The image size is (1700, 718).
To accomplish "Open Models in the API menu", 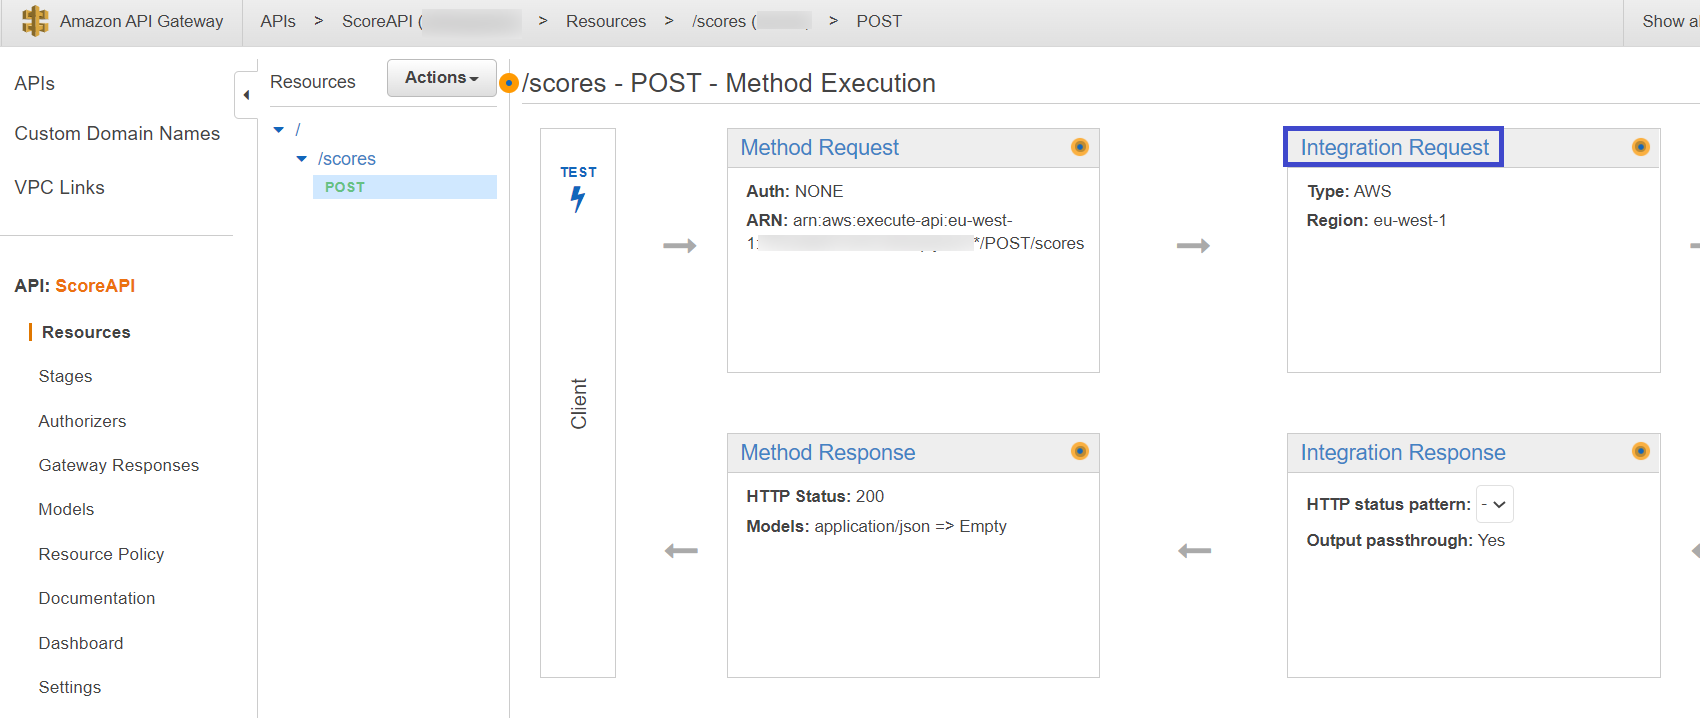I will pos(66,509).
